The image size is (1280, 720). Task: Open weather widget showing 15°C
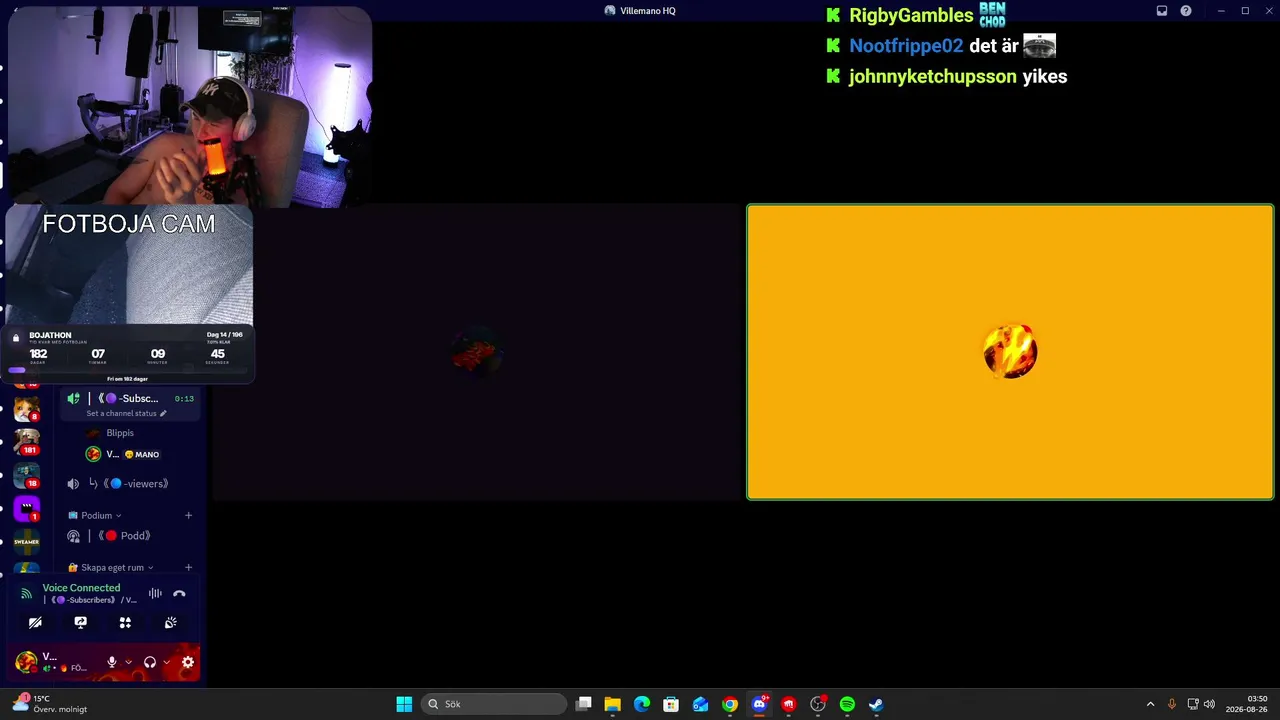(x=50, y=704)
